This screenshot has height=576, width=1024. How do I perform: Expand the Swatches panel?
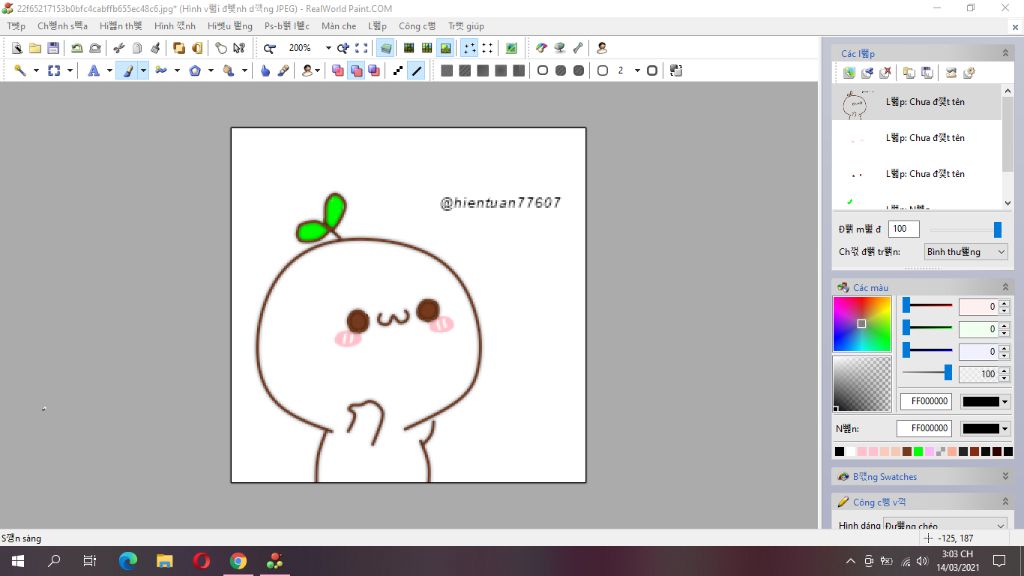tap(1005, 477)
